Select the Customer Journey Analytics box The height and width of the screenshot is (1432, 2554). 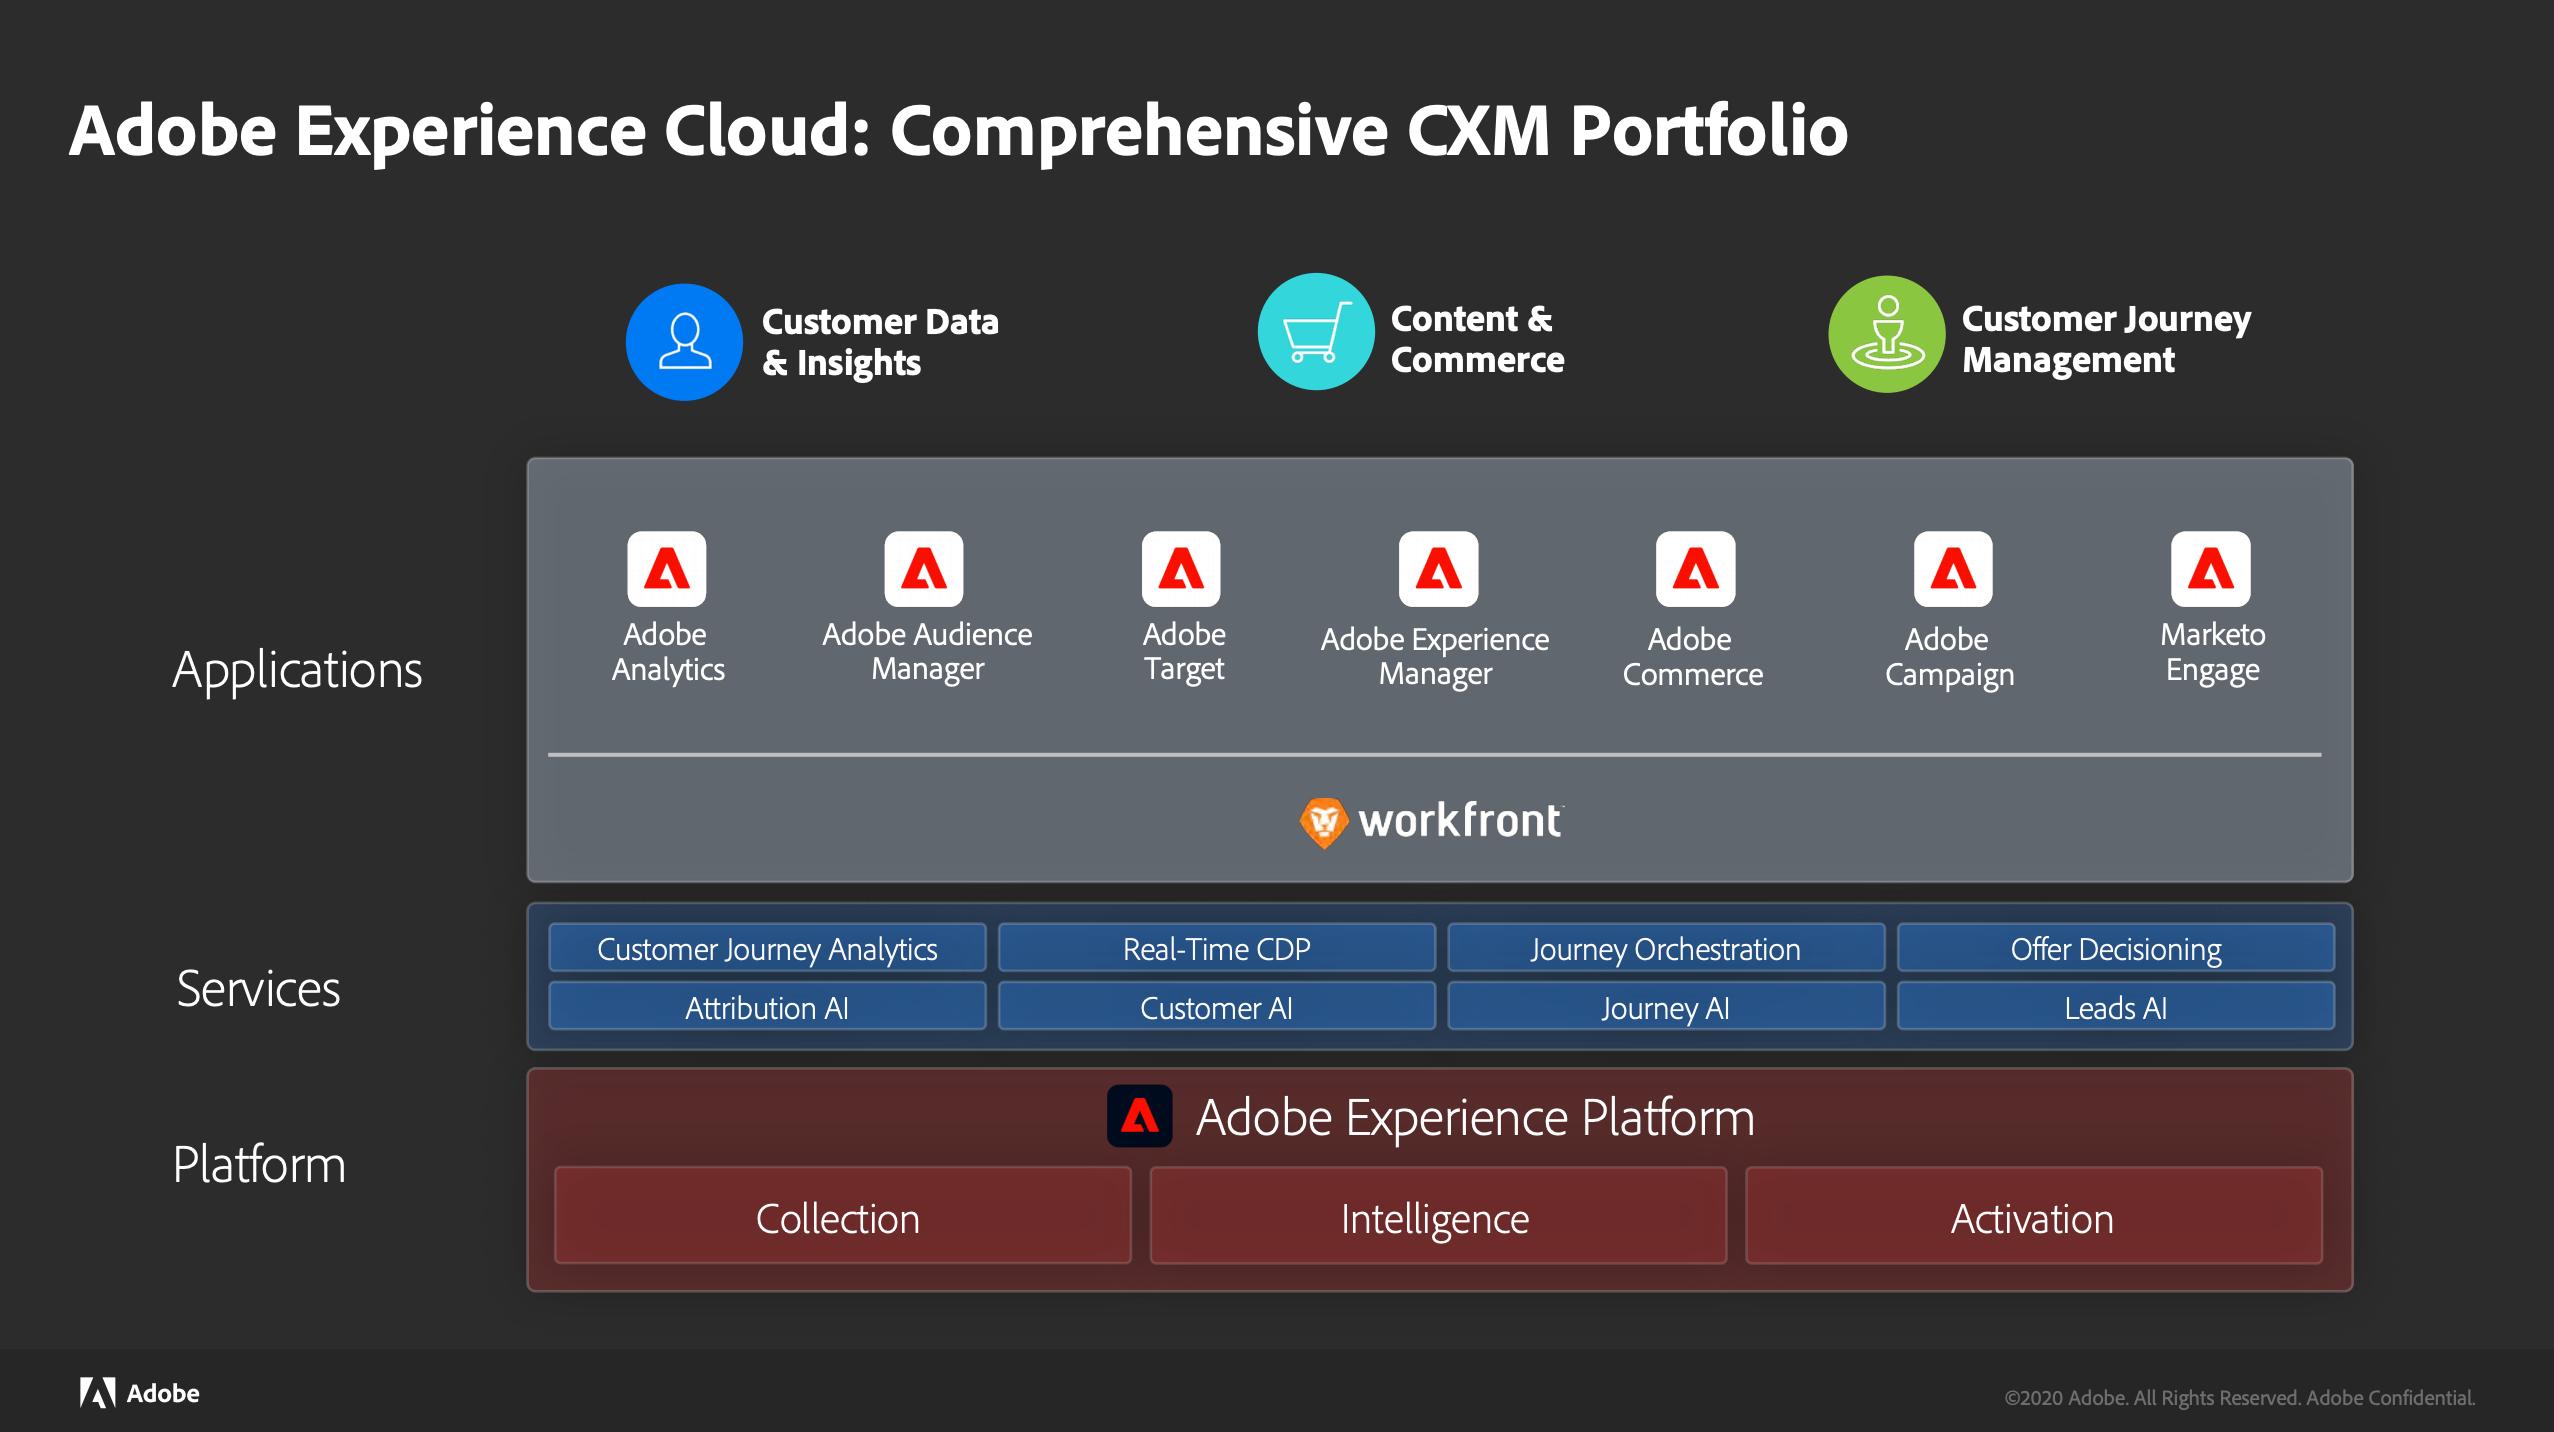click(x=767, y=948)
